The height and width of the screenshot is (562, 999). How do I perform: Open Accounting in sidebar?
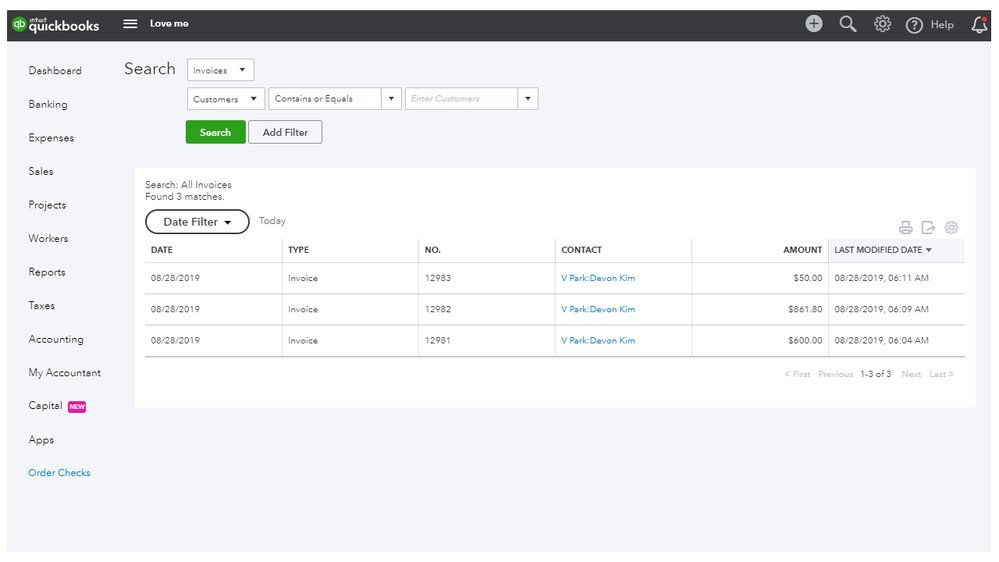tap(55, 340)
